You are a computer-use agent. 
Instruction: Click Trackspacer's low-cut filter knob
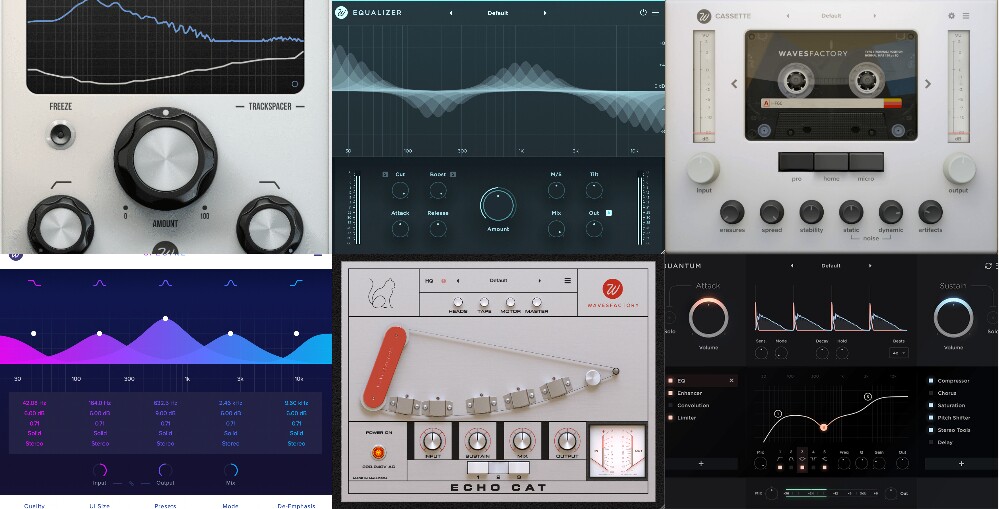[x=61, y=228]
